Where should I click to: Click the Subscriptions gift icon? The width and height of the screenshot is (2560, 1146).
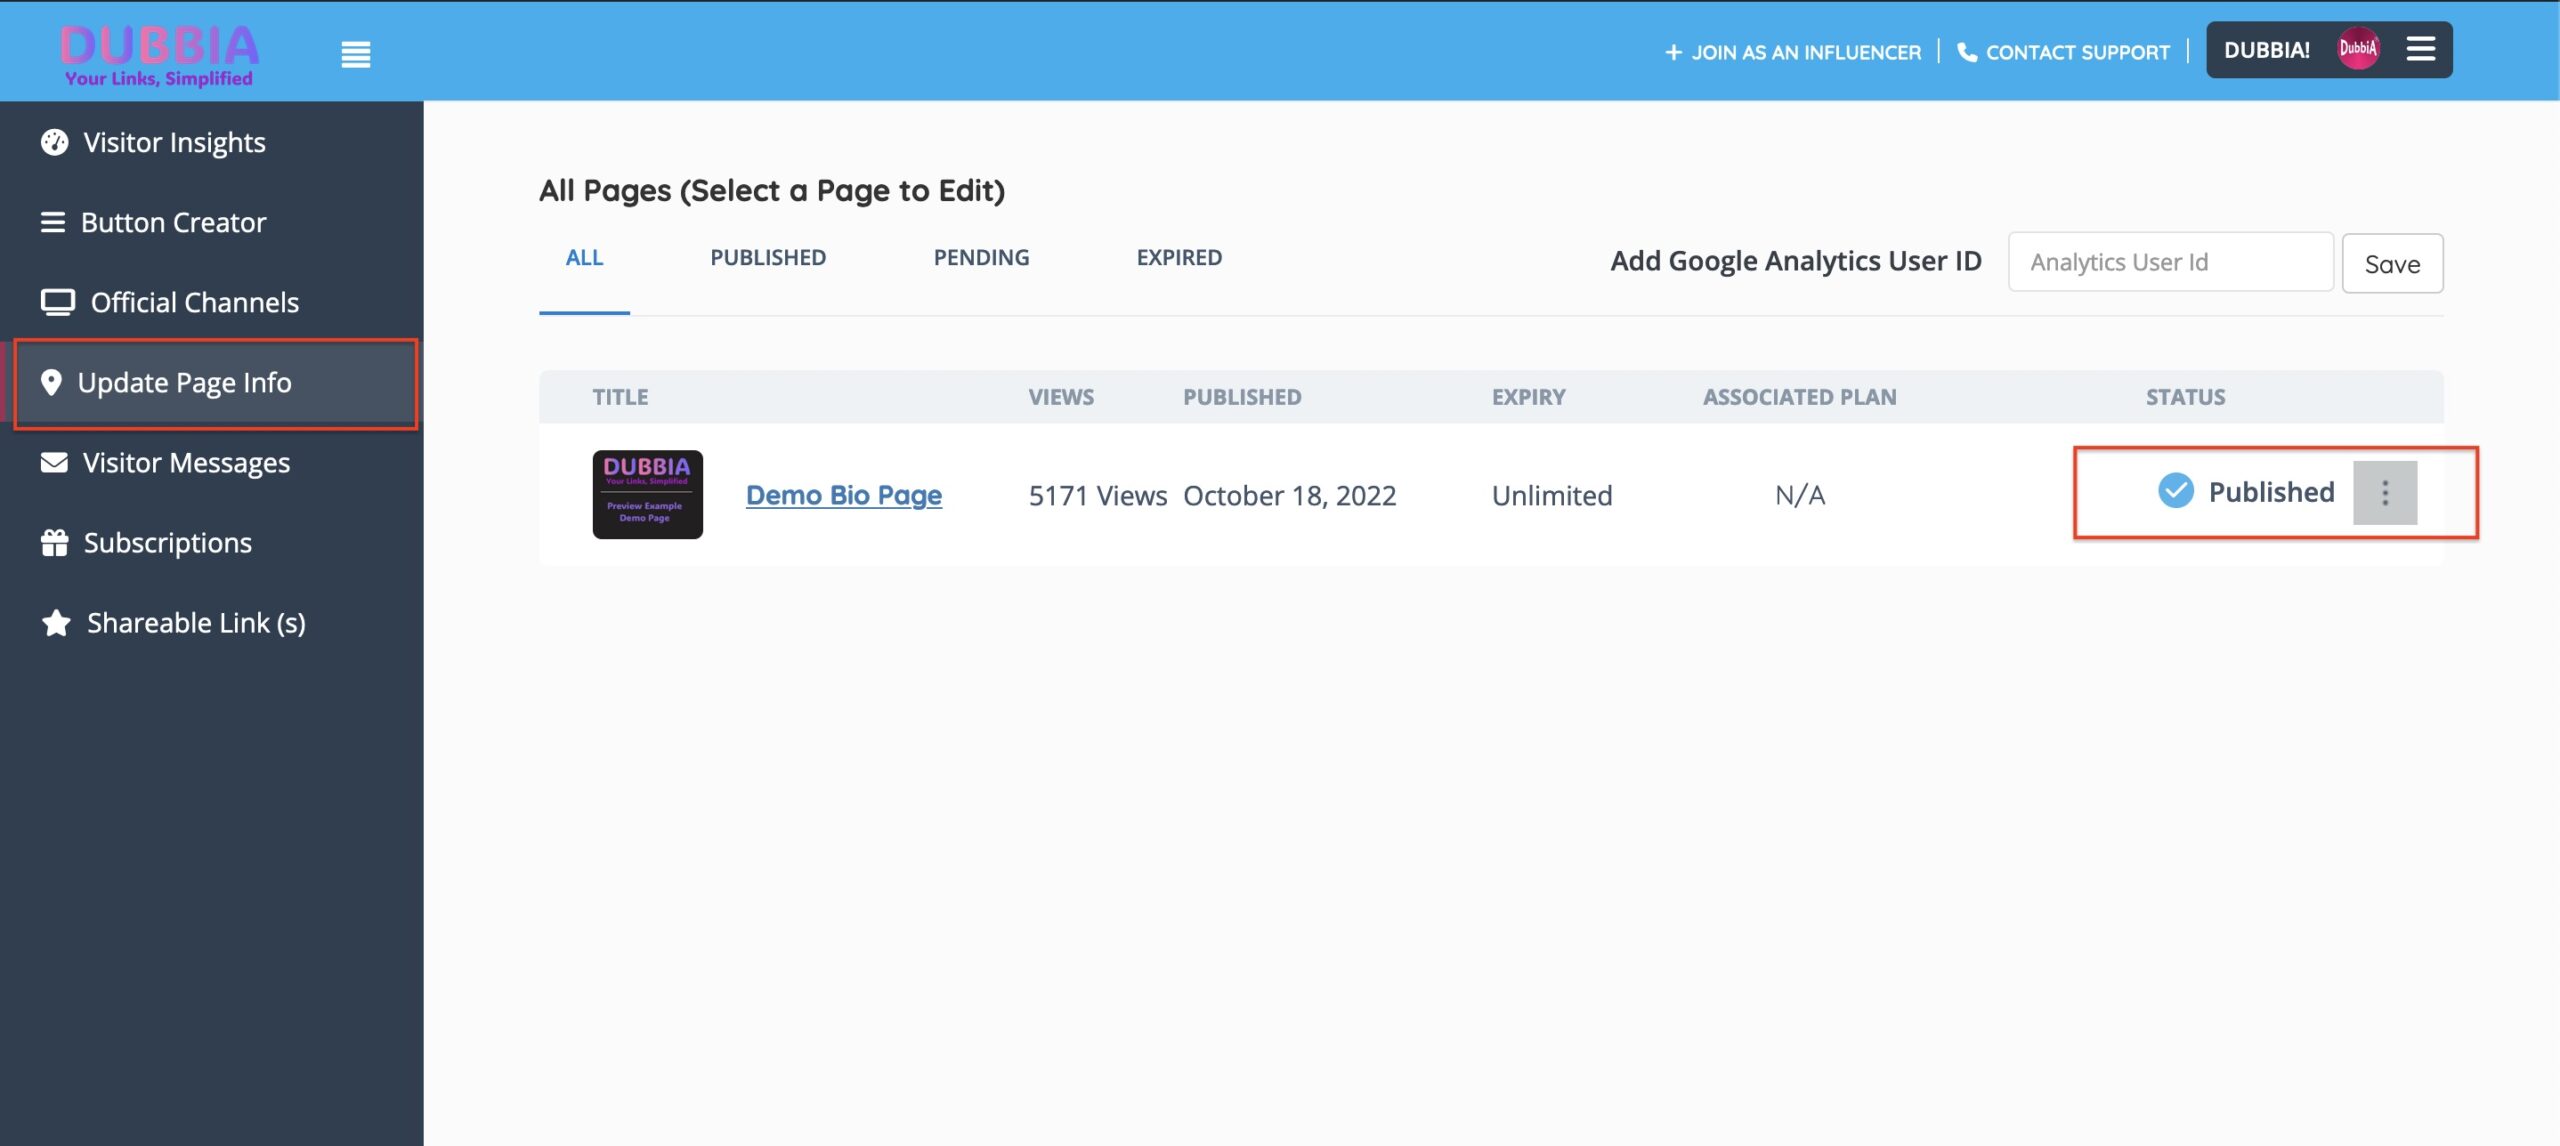pos(54,542)
